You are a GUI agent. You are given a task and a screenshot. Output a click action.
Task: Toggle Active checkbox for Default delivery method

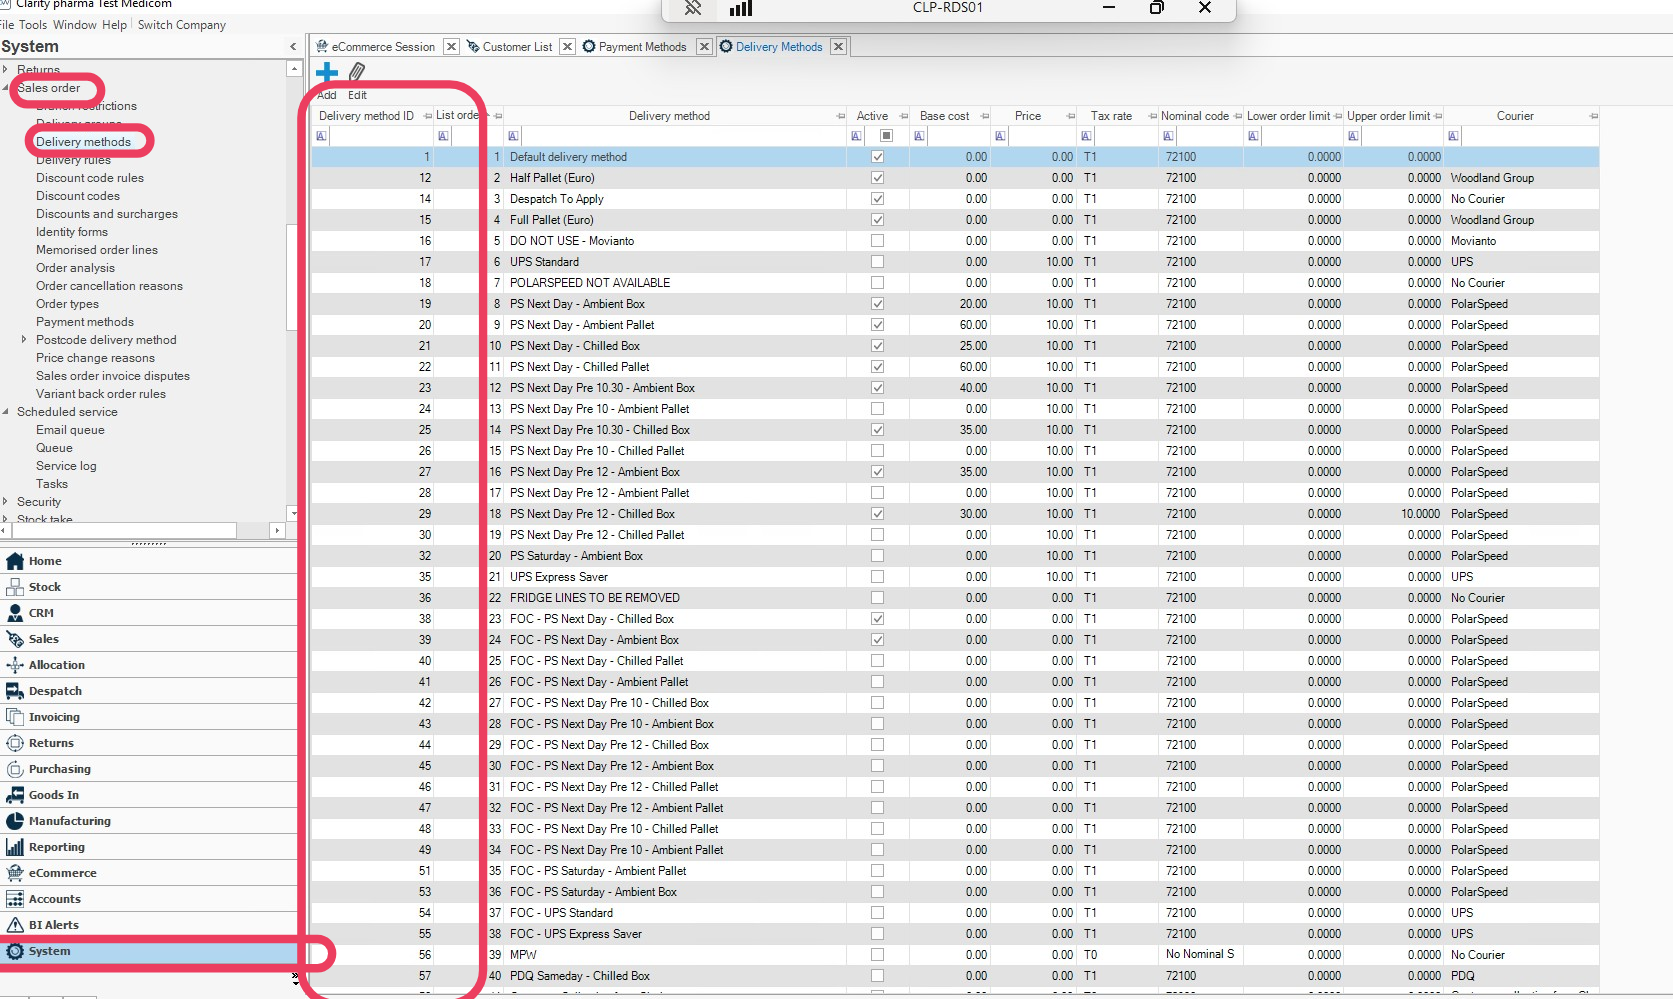[x=877, y=157]
